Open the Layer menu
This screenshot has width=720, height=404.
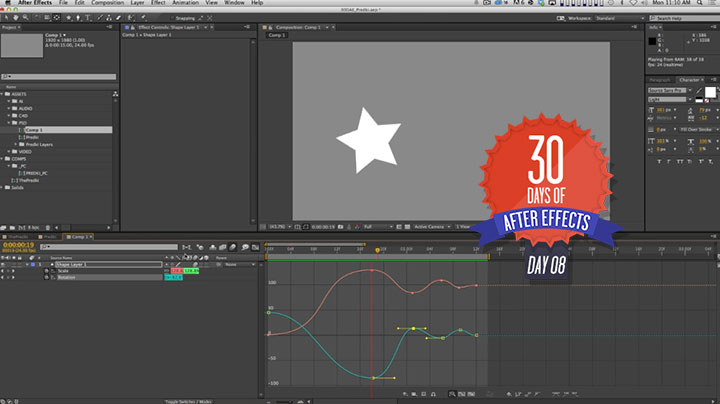coord(137,3)
